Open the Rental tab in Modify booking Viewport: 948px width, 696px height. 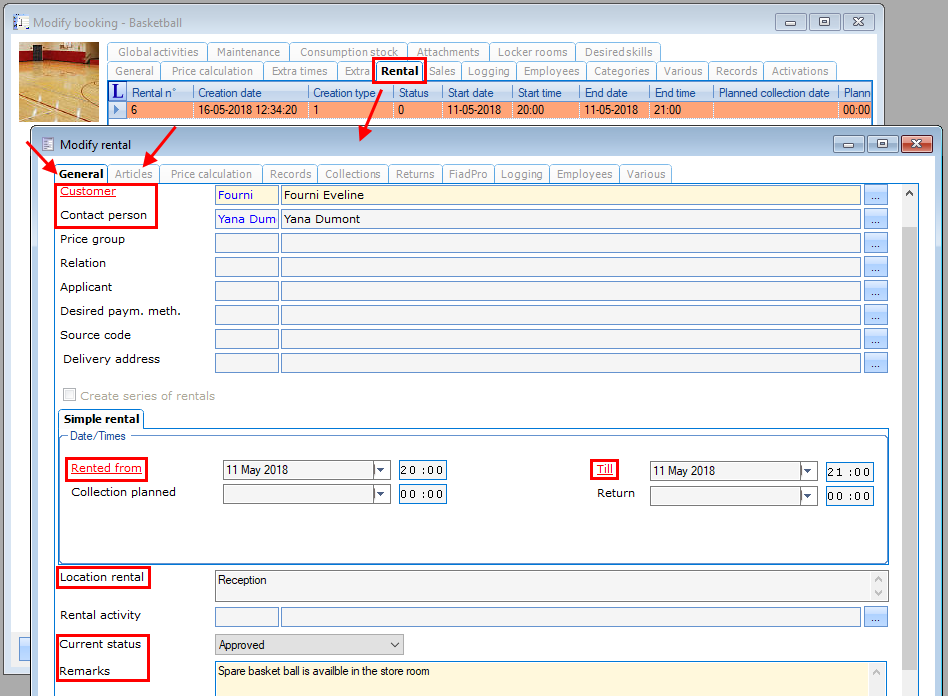(400, 71)
